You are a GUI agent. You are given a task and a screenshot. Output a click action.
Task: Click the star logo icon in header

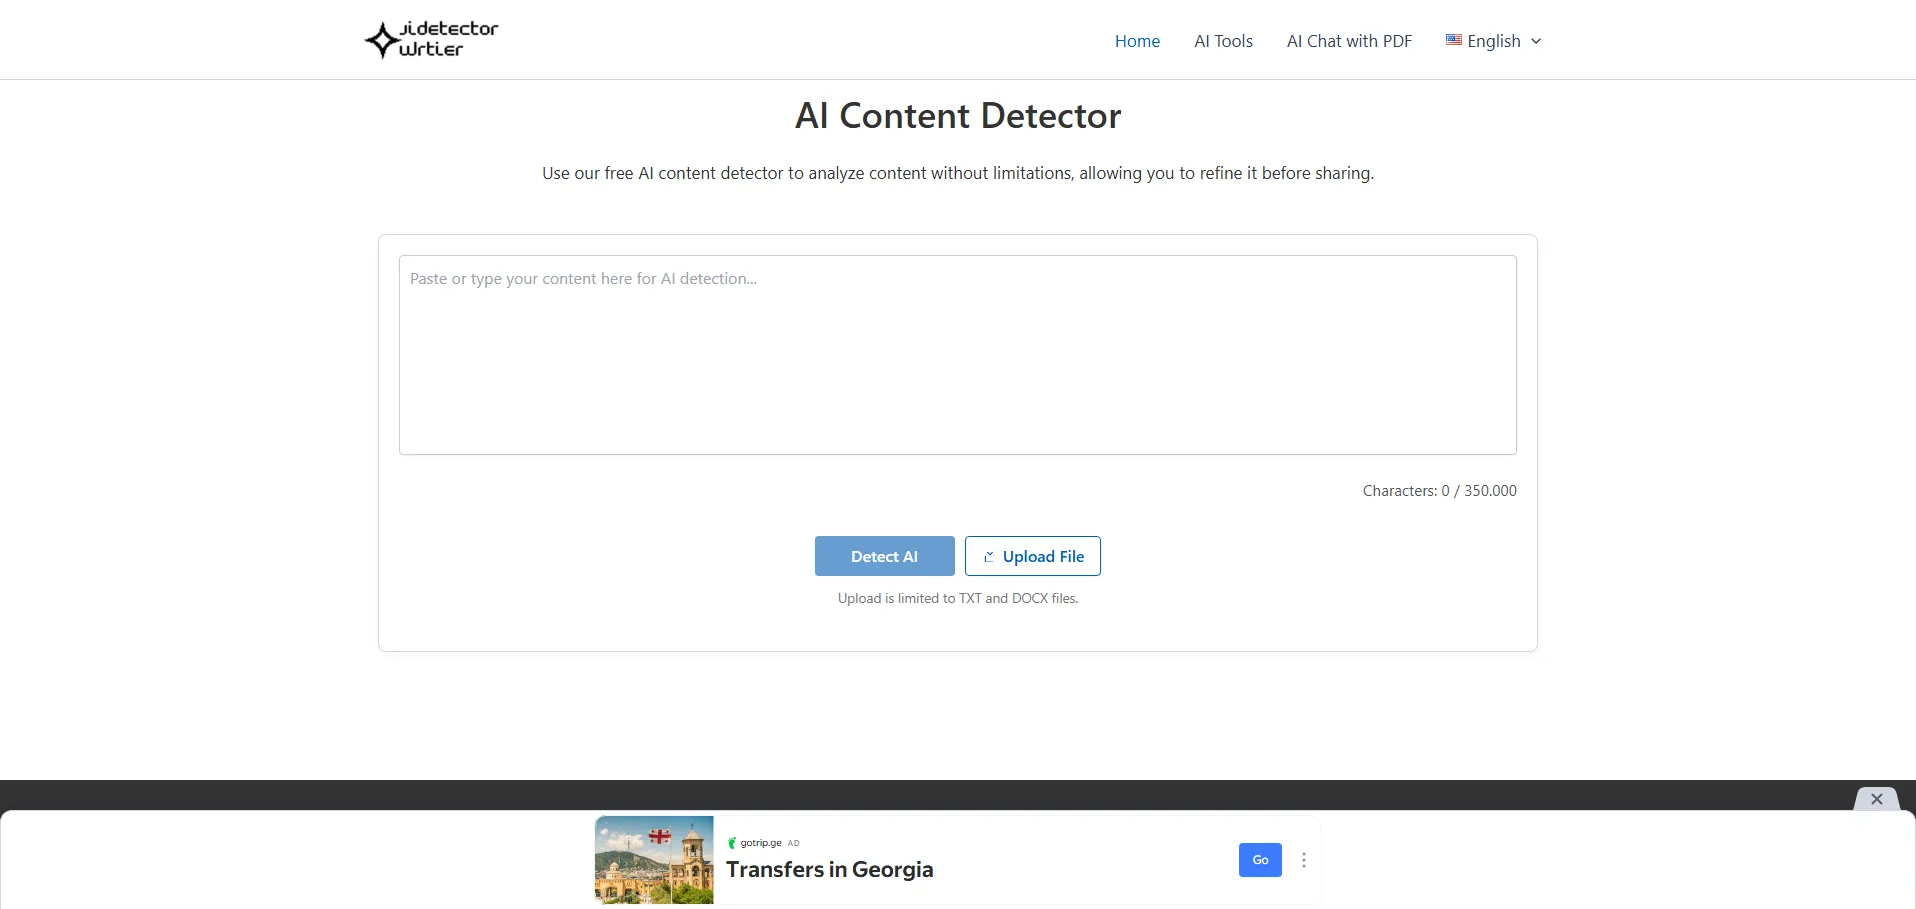coord(381,40)
